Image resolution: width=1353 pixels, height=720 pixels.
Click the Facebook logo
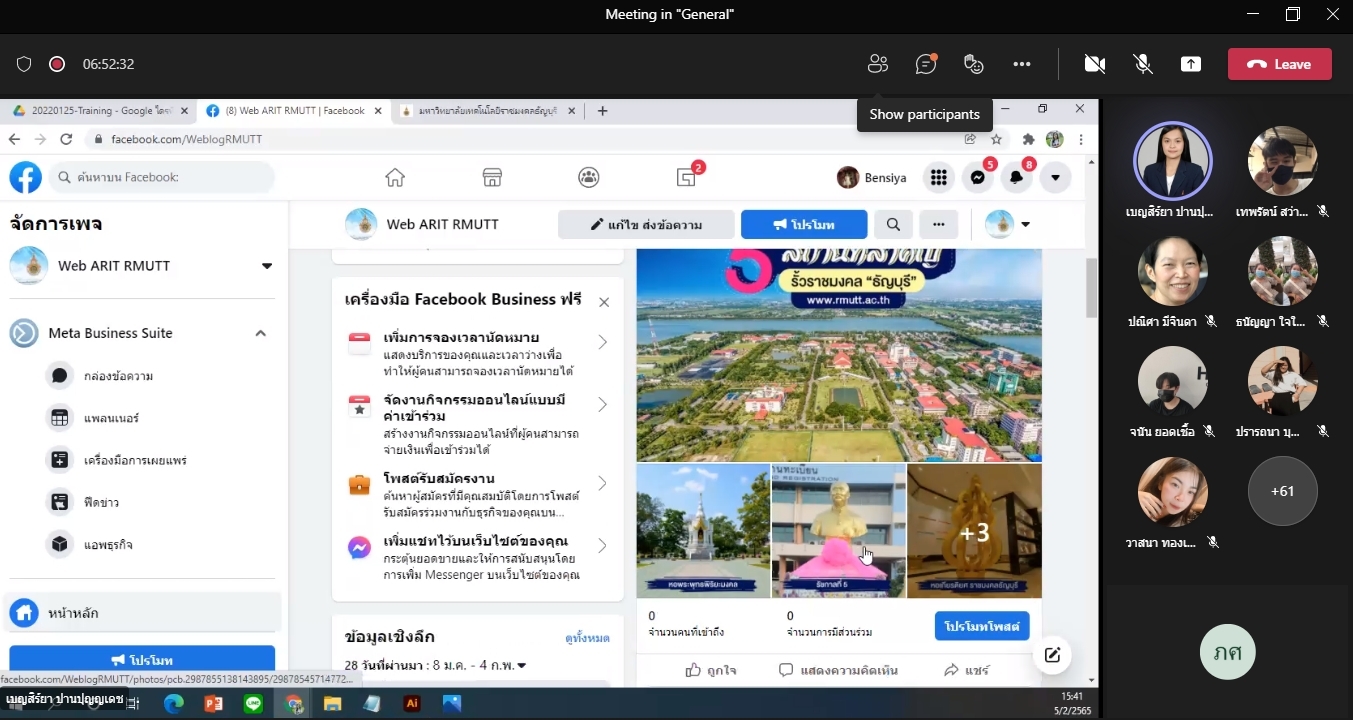25,177
